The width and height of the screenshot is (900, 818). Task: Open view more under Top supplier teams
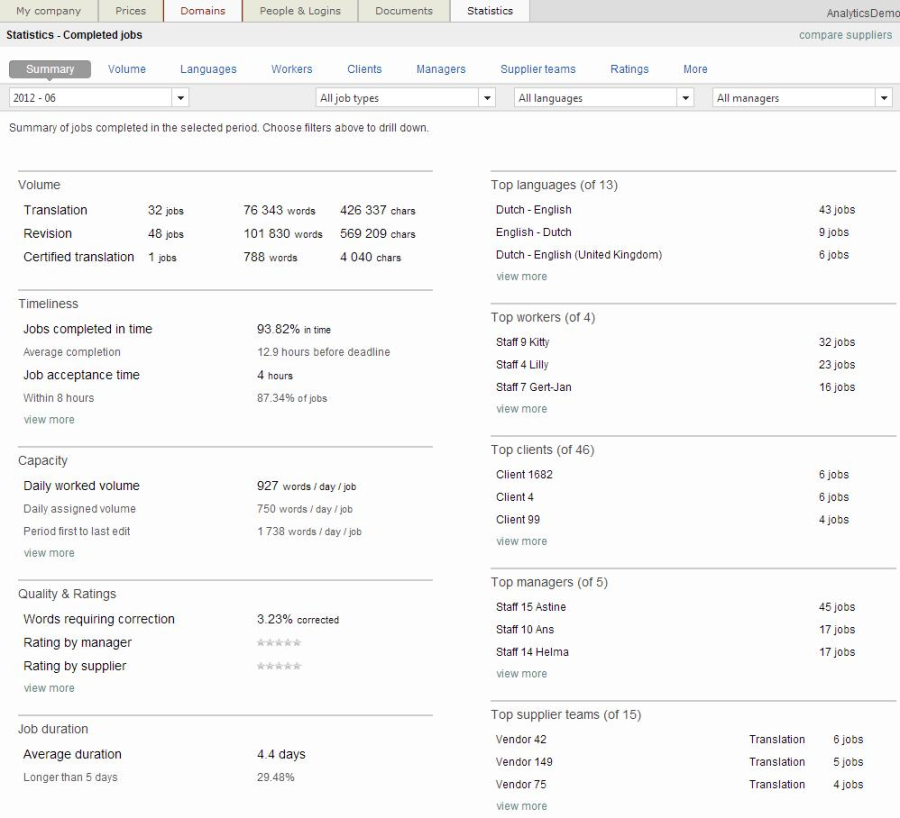point(522,807)
